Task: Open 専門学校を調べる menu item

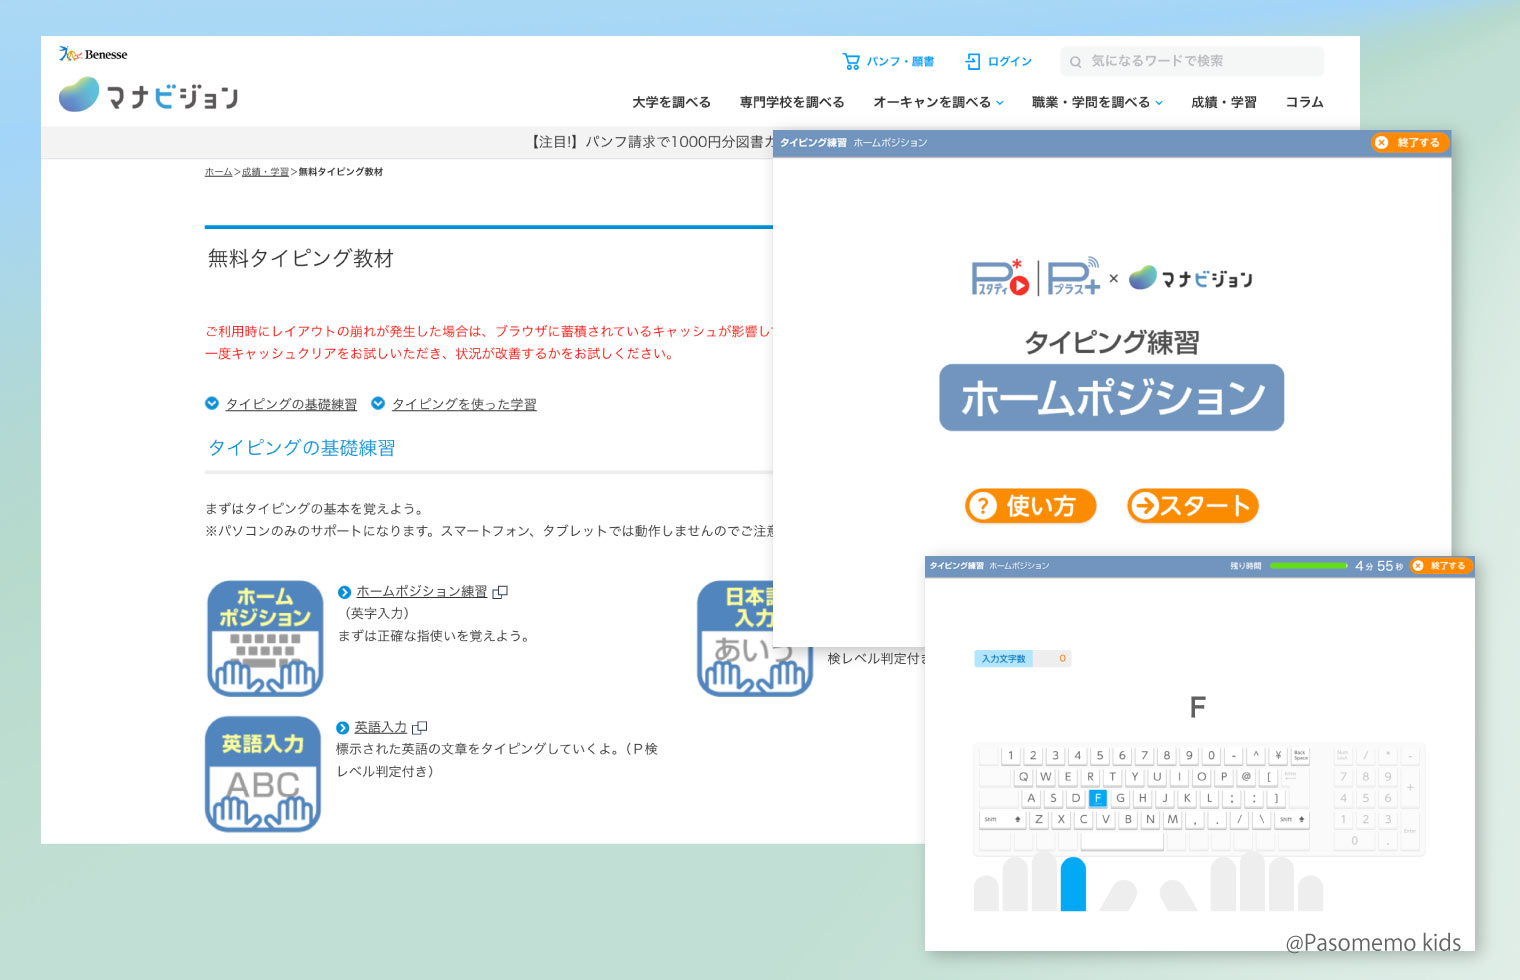Action: (x=792, y=102)
